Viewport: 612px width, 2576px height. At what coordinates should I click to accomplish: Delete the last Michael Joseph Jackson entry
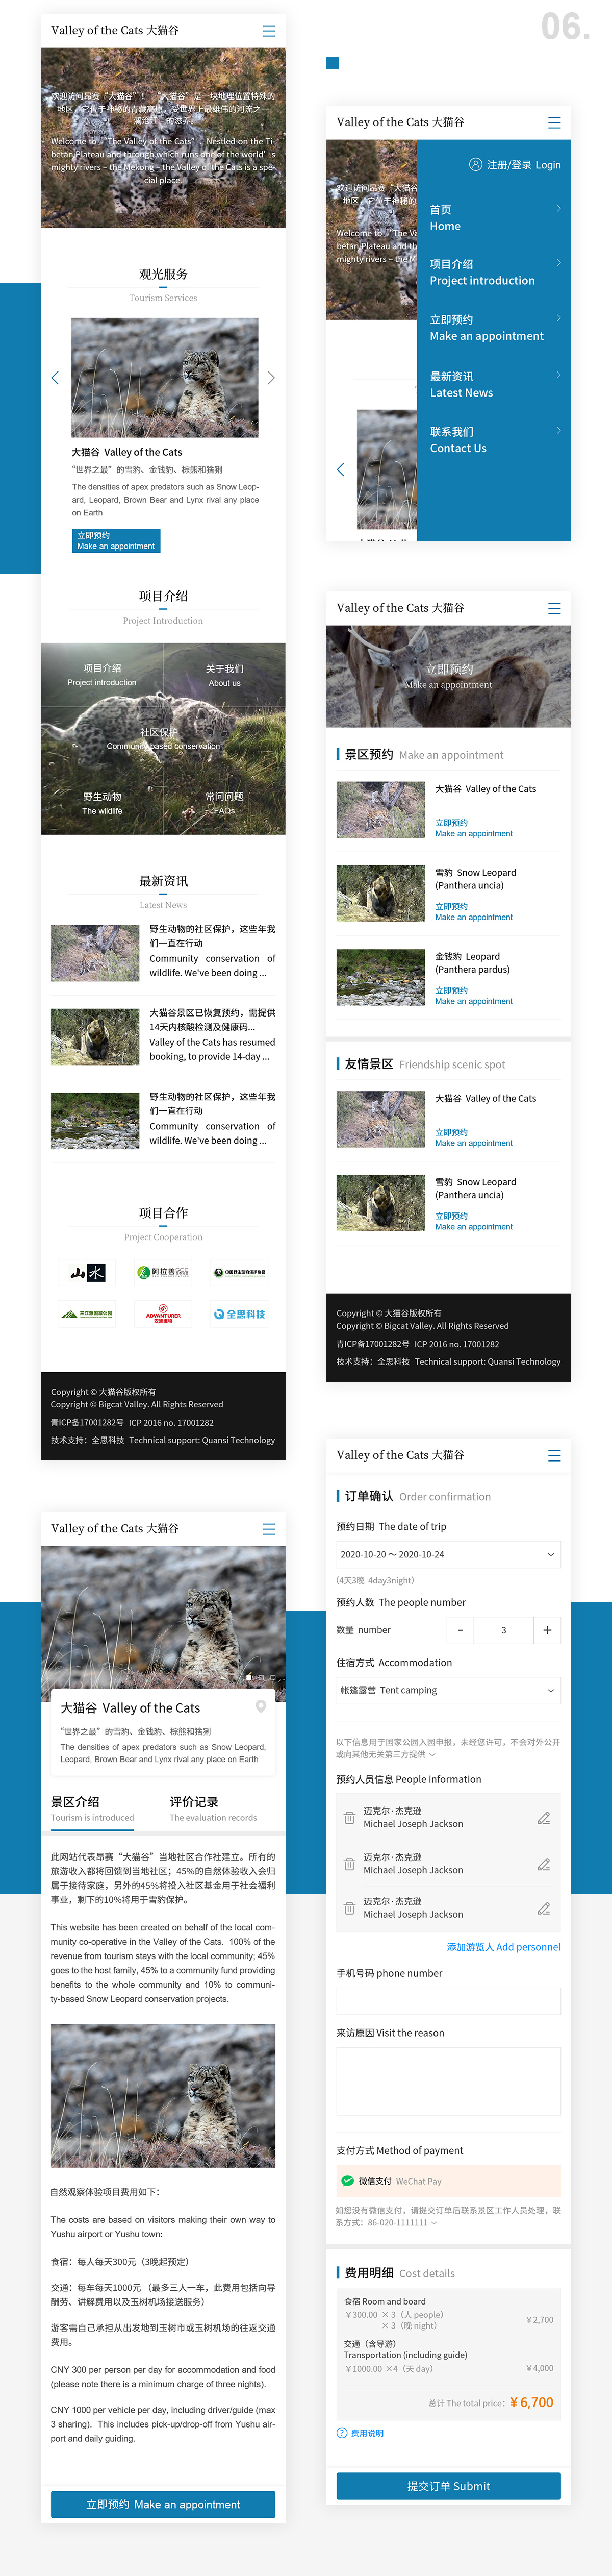349,1908
